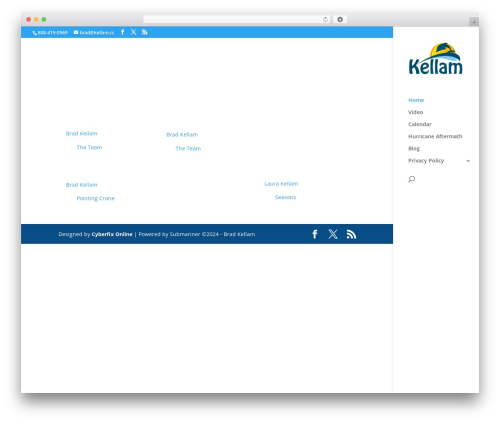500x423 pixels.
Task: Open the Video menu item
Action: 416,112
